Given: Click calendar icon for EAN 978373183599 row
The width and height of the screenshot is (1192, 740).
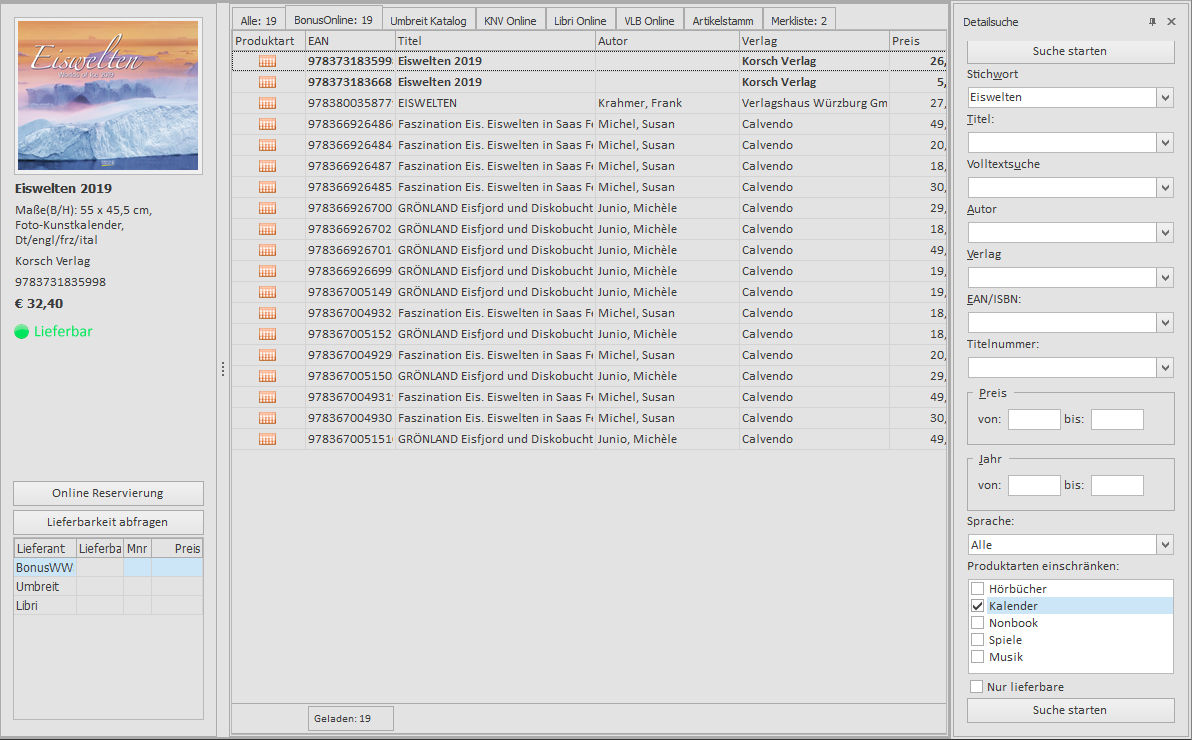Looking at the screenshot, I should tap(267, 61).
